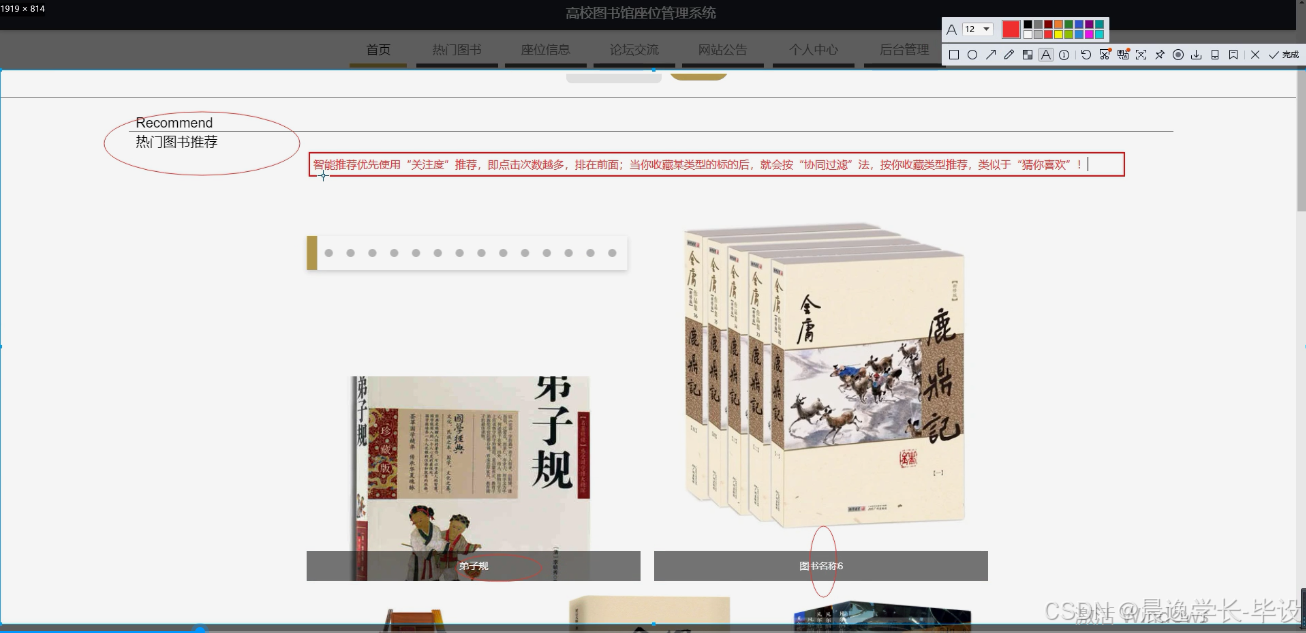Pick the purple color swatch

[1089, 24]
